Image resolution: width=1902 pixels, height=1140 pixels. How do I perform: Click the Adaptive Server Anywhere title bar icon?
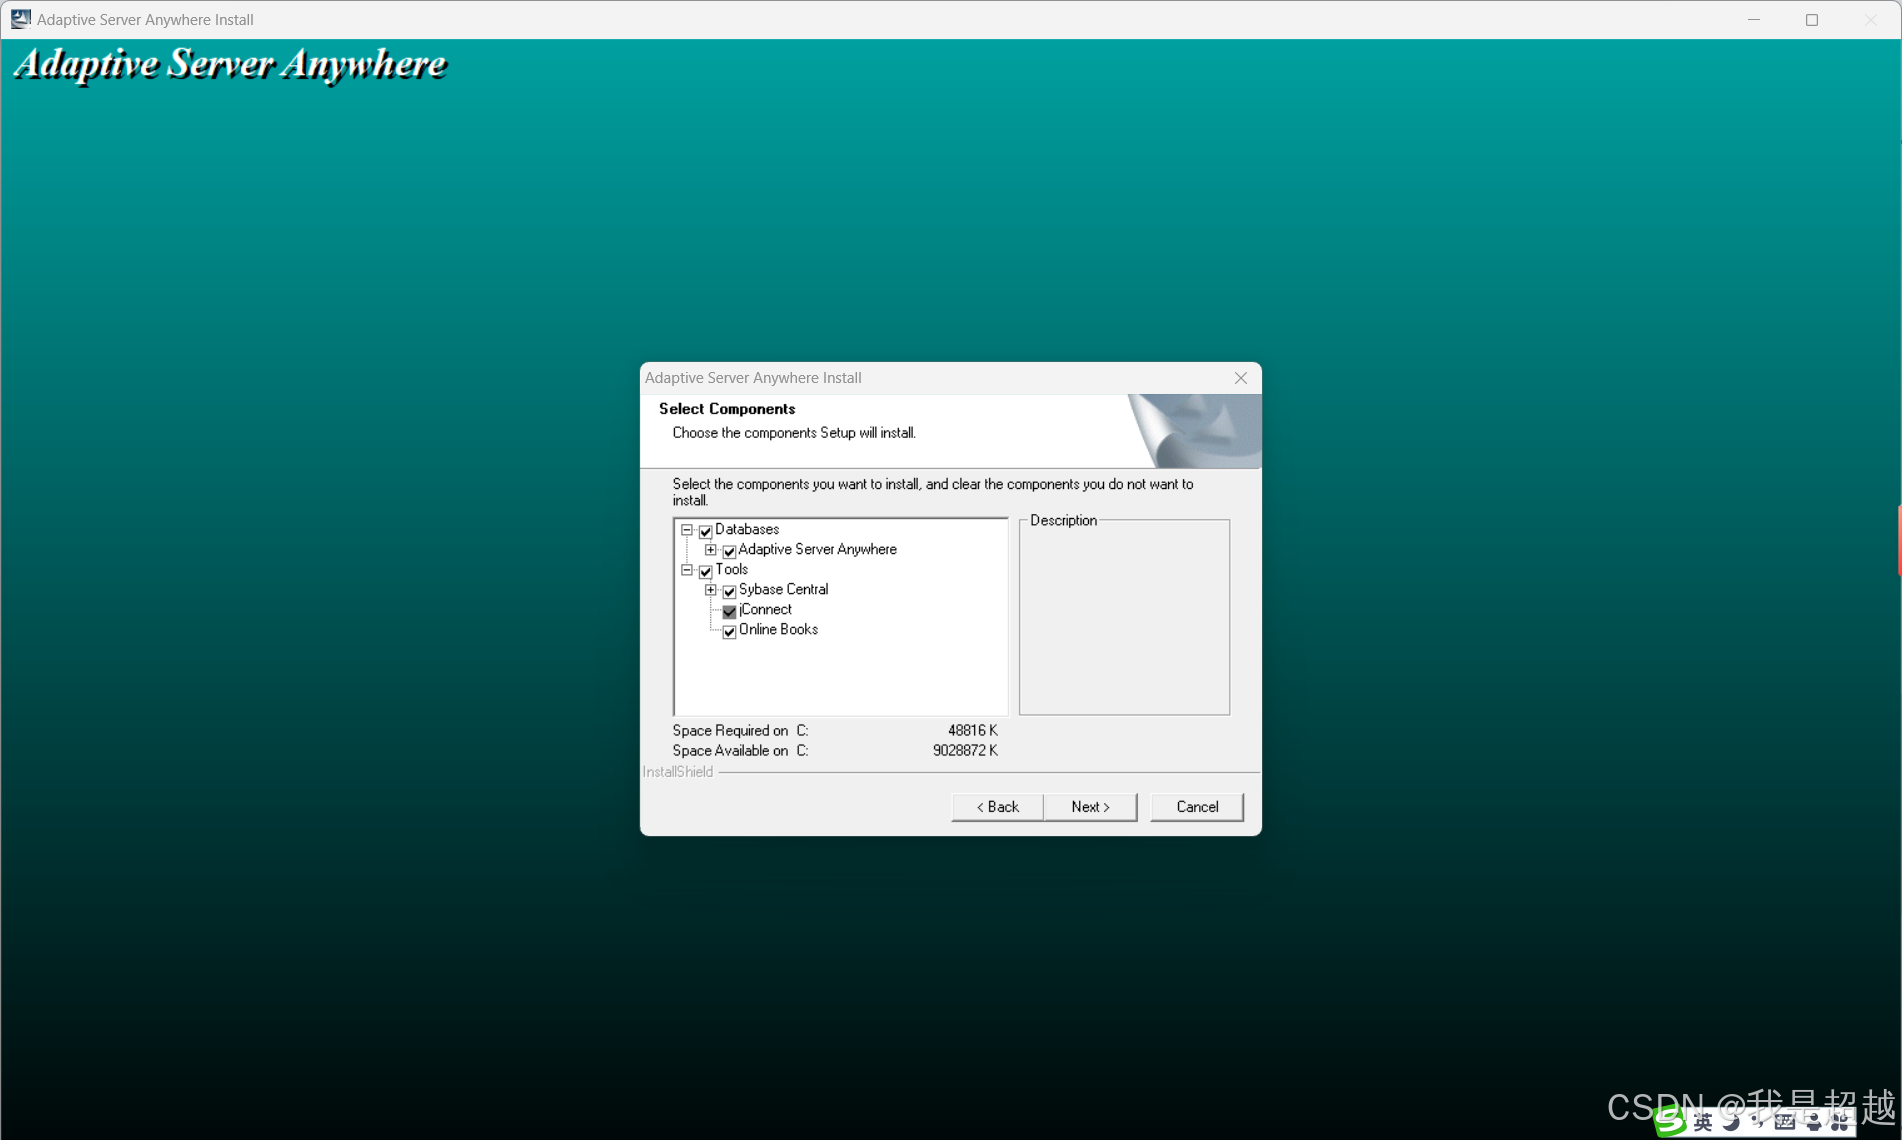(20, 19)
